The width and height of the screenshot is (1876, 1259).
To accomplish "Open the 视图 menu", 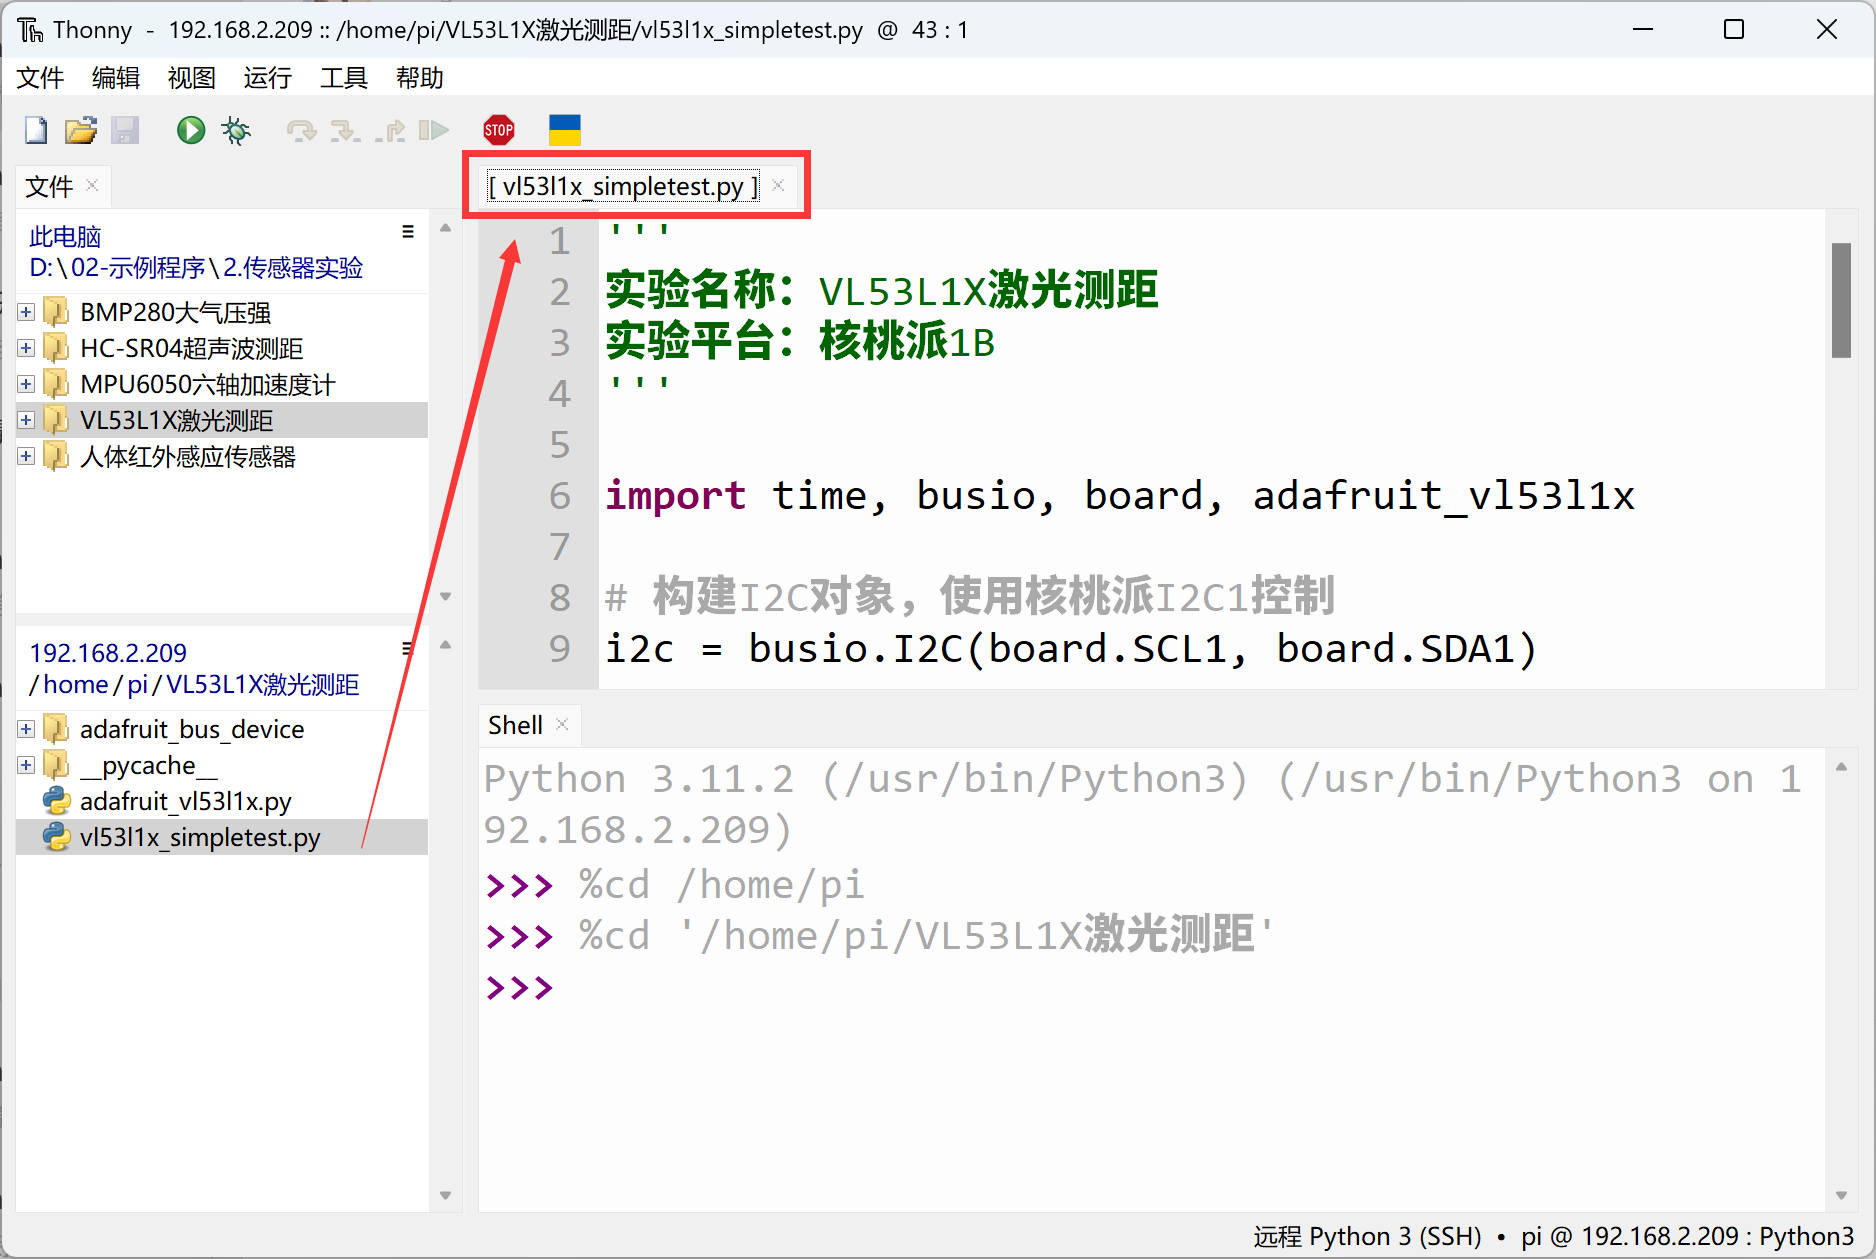I will click(x=192, y=78).
